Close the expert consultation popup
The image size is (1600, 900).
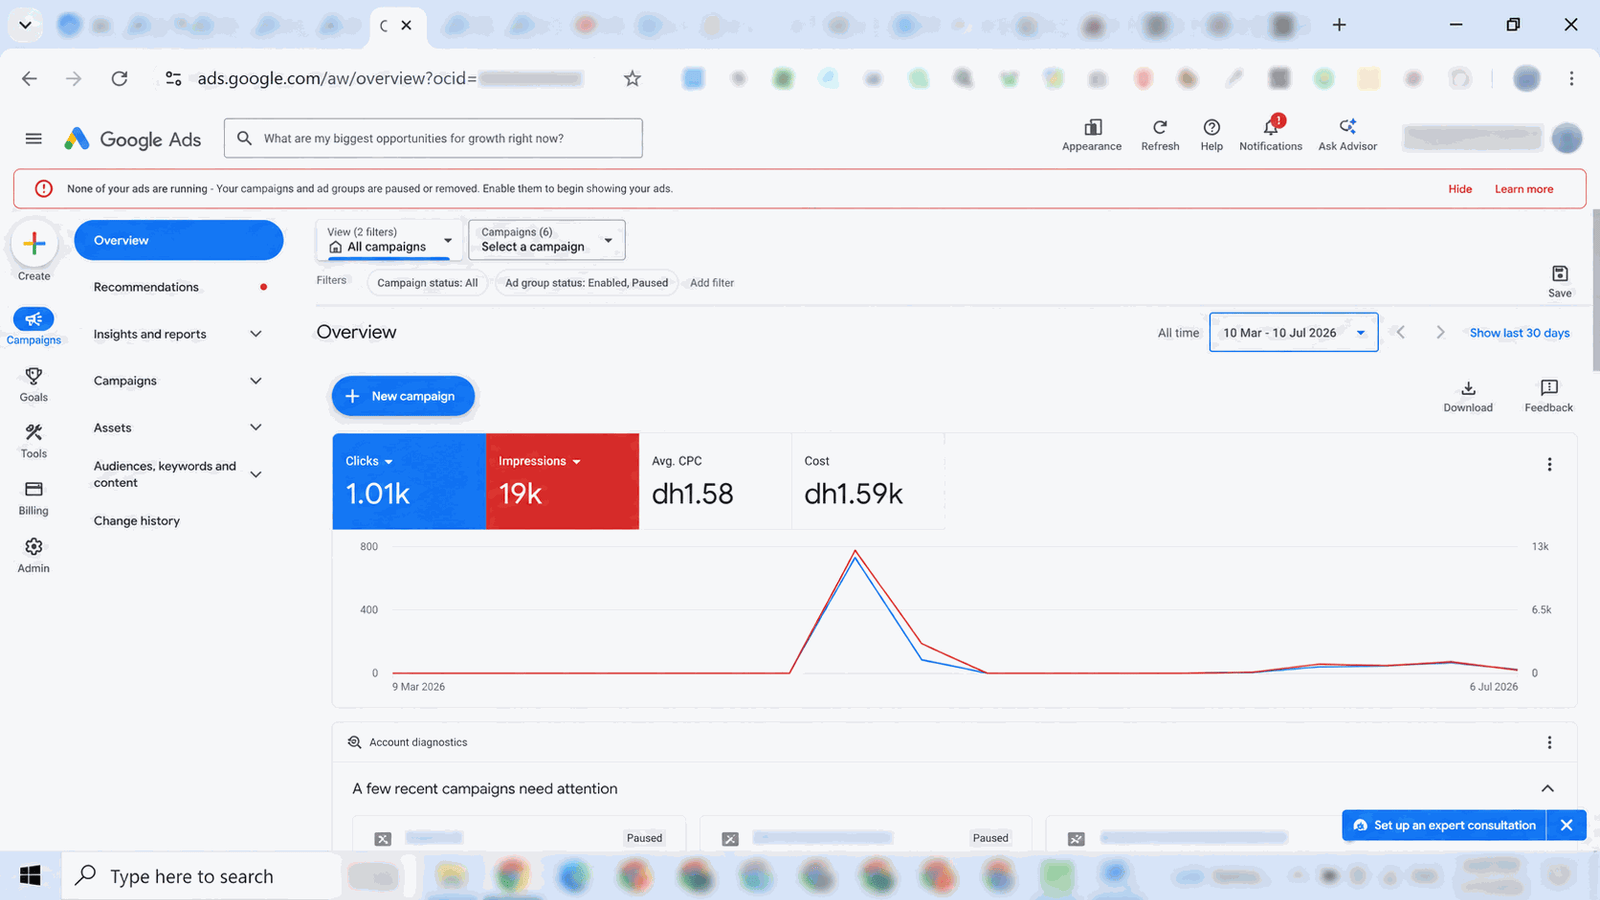point(1567,825)
